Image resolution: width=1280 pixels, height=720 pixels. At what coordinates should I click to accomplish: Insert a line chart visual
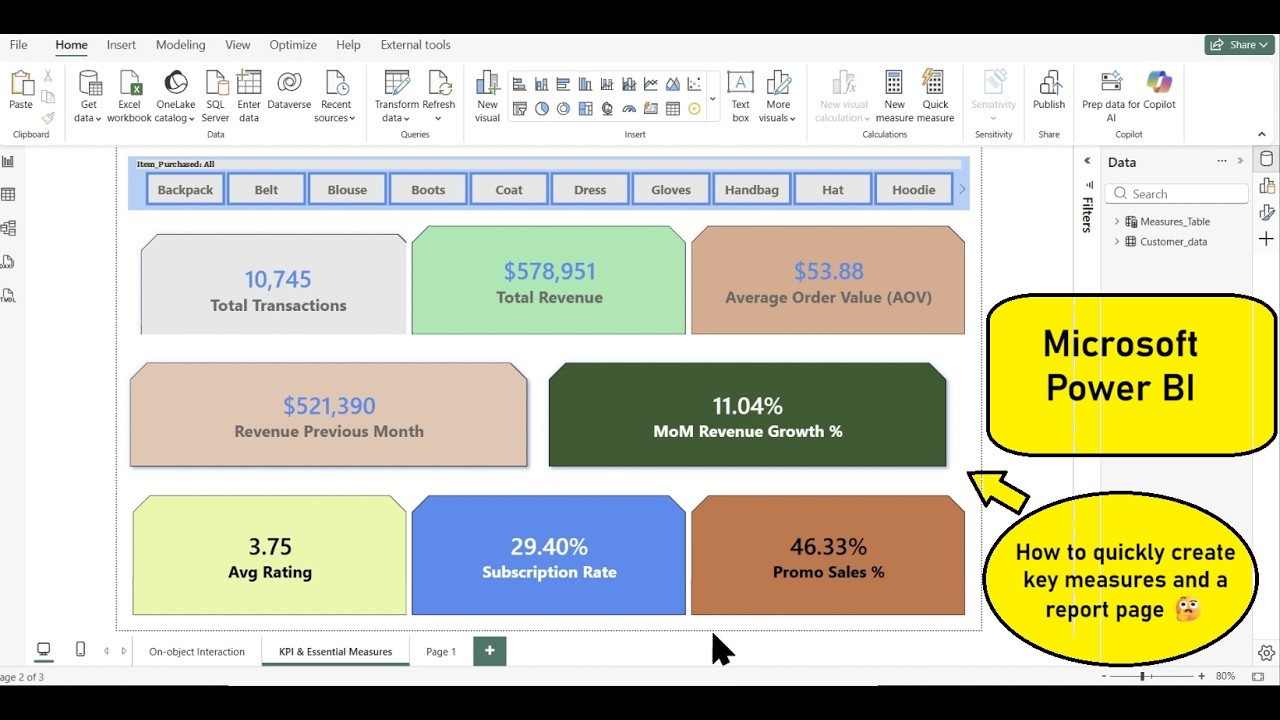point(651,84)
